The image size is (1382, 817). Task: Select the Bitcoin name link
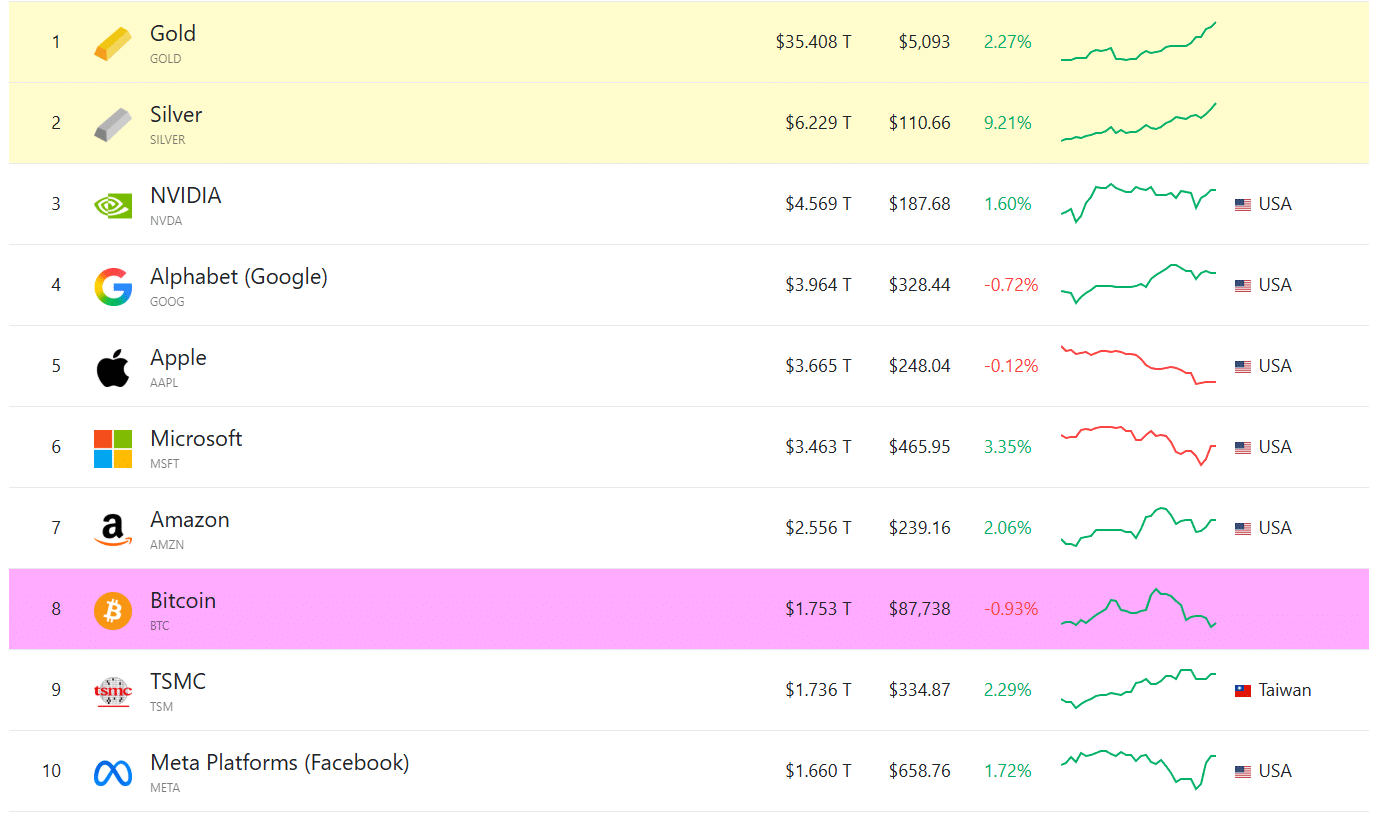point(183,601)
